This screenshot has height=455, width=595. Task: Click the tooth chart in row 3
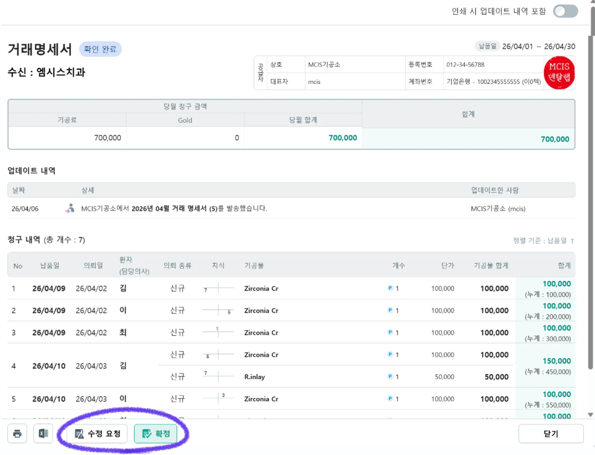click(x=218, y=332)
